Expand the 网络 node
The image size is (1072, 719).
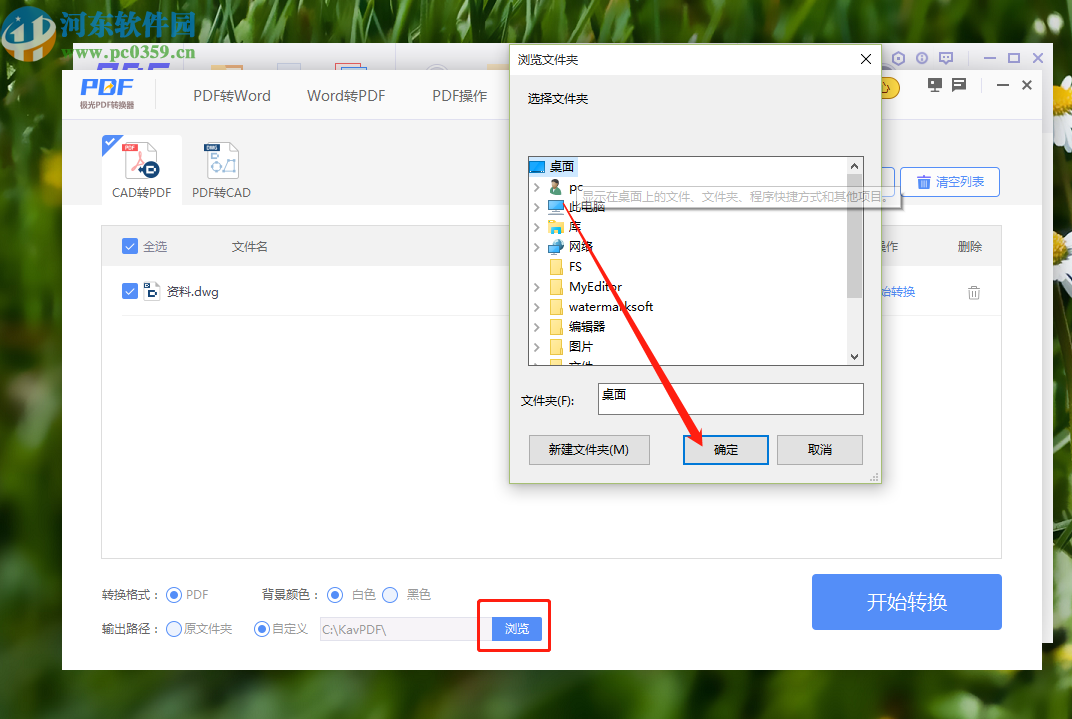click(537, 247)
